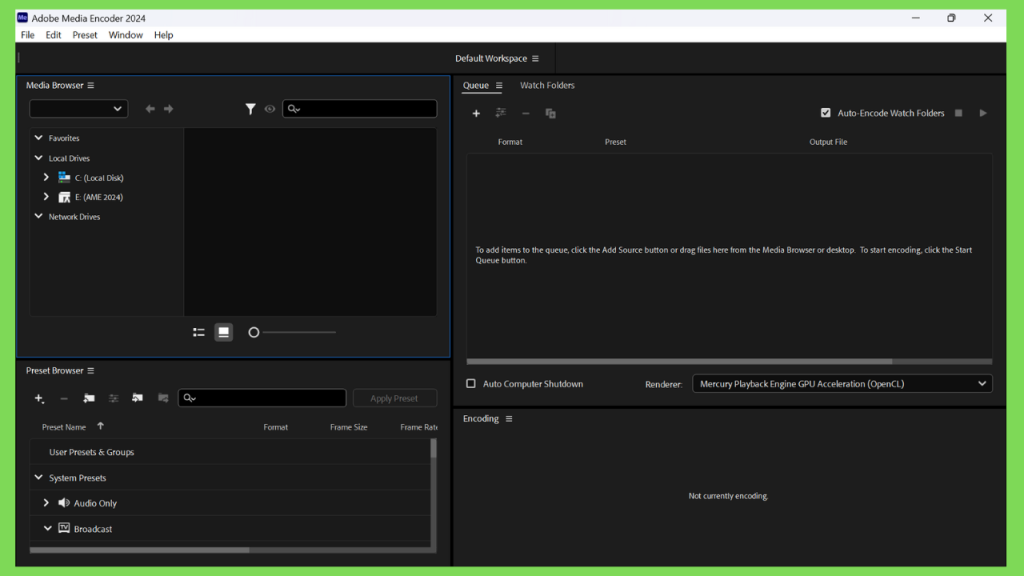Sort by Preset Name column header

click(64, 427)
